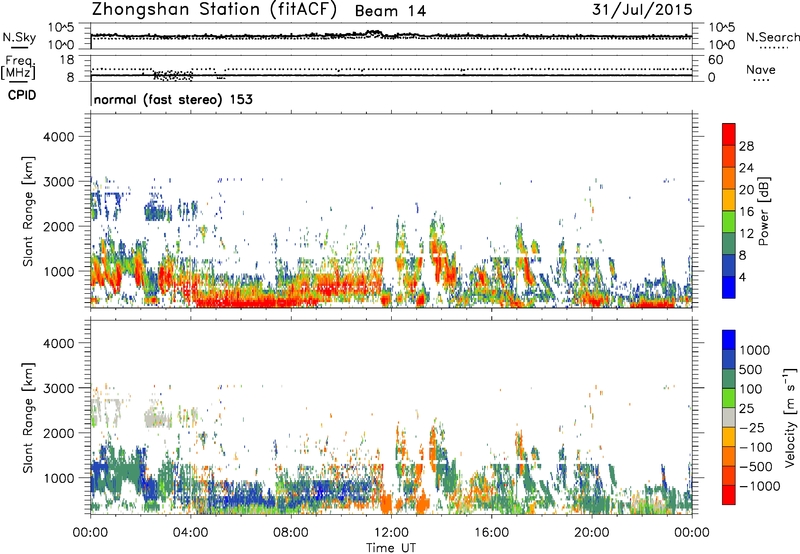The width and height of the screenshot is (800, 554).
Task: Click the "CPID" label
Action: tap(22, 95)
